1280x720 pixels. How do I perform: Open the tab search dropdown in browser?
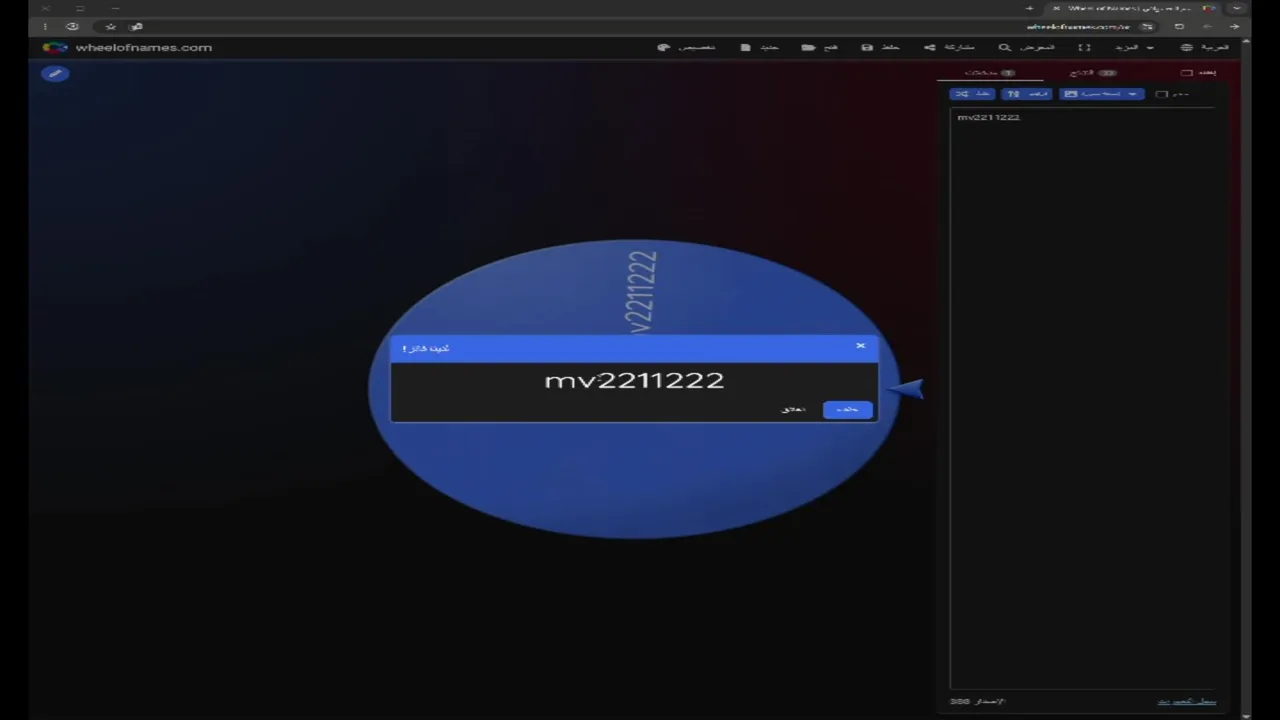click(1237, 8)
